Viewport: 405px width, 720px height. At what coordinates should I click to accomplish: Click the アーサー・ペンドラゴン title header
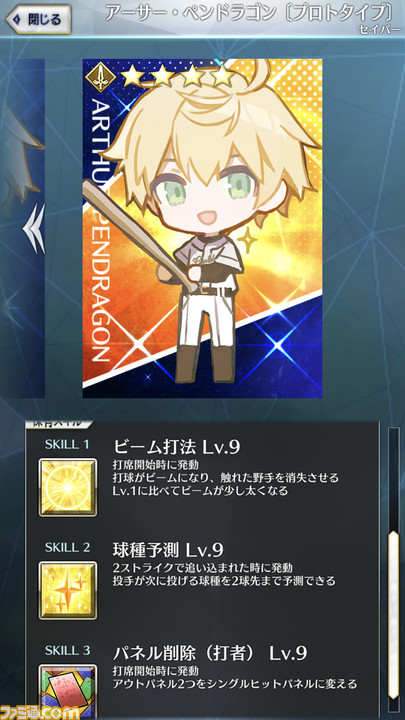pyautogui.click(x=250, y=14)
